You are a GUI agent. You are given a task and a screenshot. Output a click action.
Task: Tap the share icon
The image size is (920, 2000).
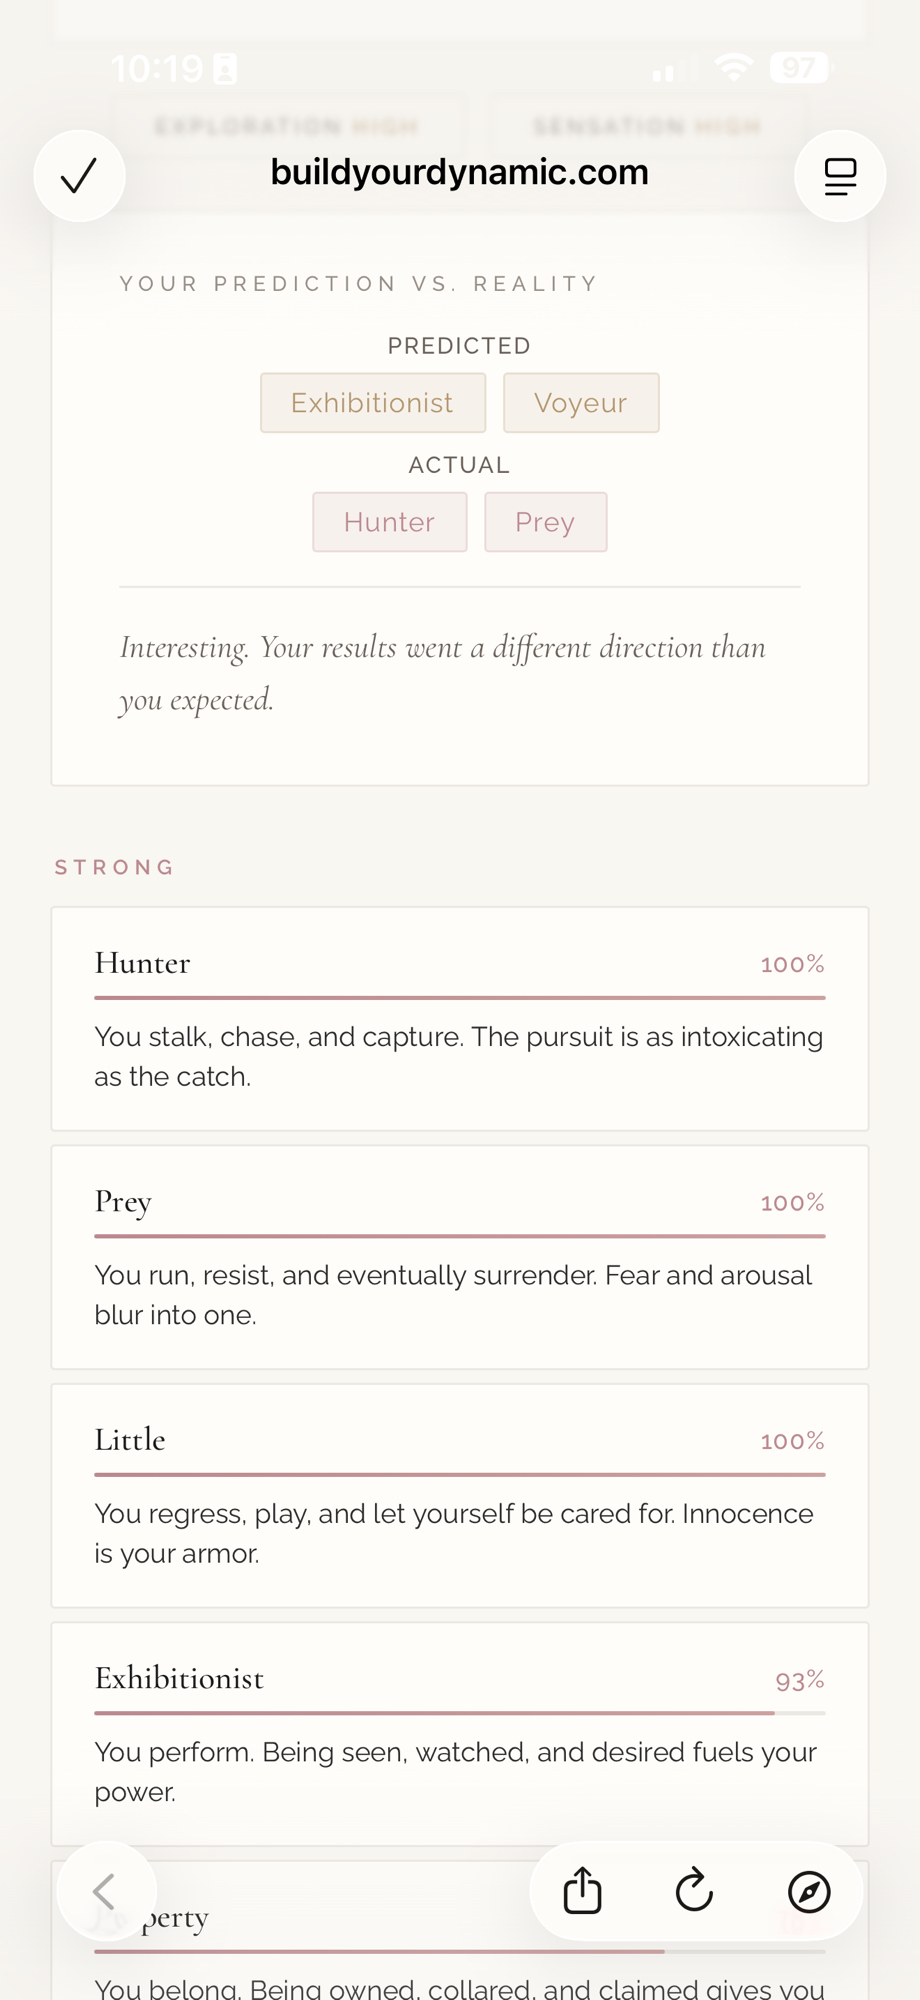pyautogui.click(x=582, y=1891)
